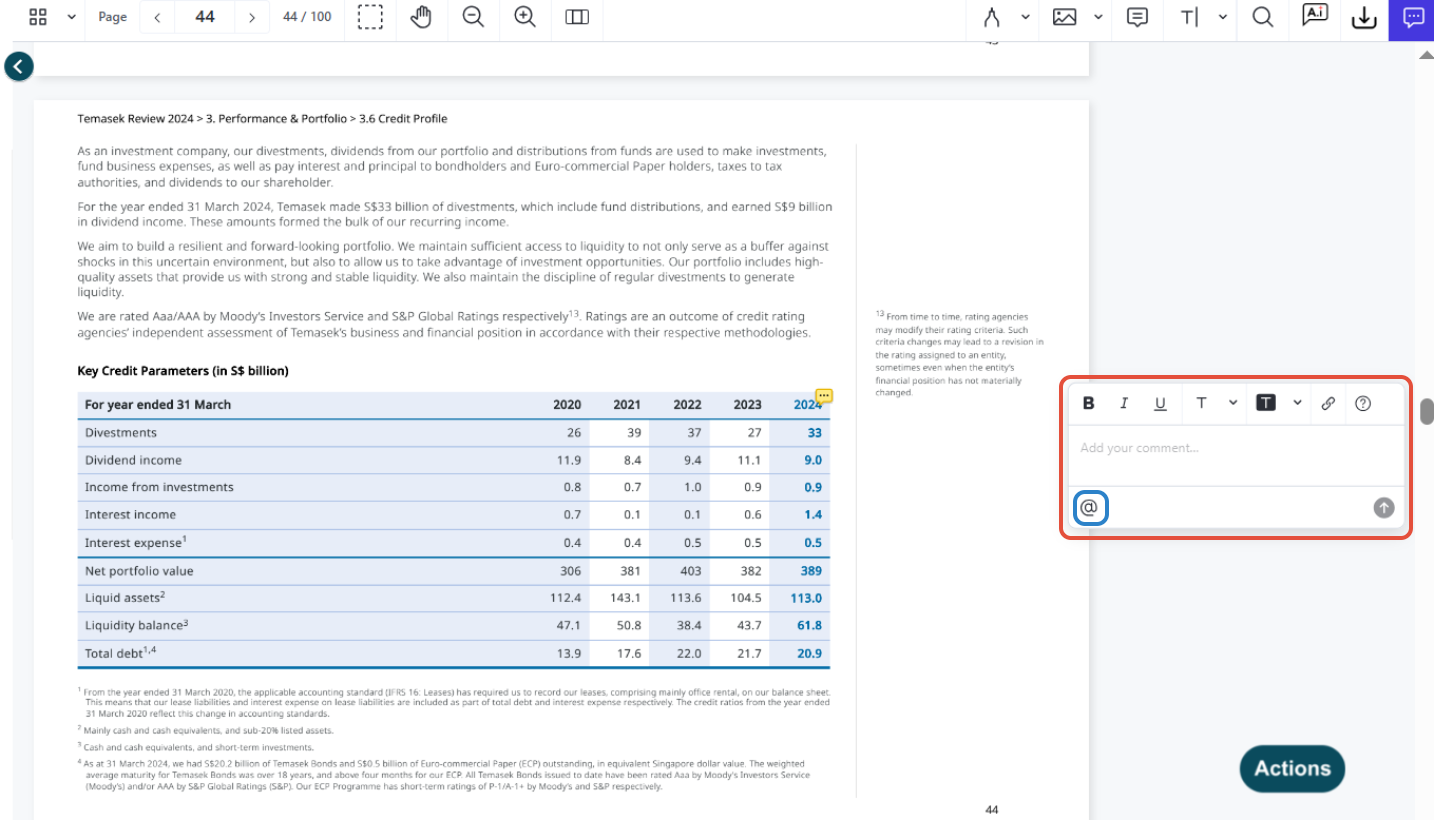Go to the previous page arrow
This screenshot has width=1434, height=820.
click(x=158, y=17)
